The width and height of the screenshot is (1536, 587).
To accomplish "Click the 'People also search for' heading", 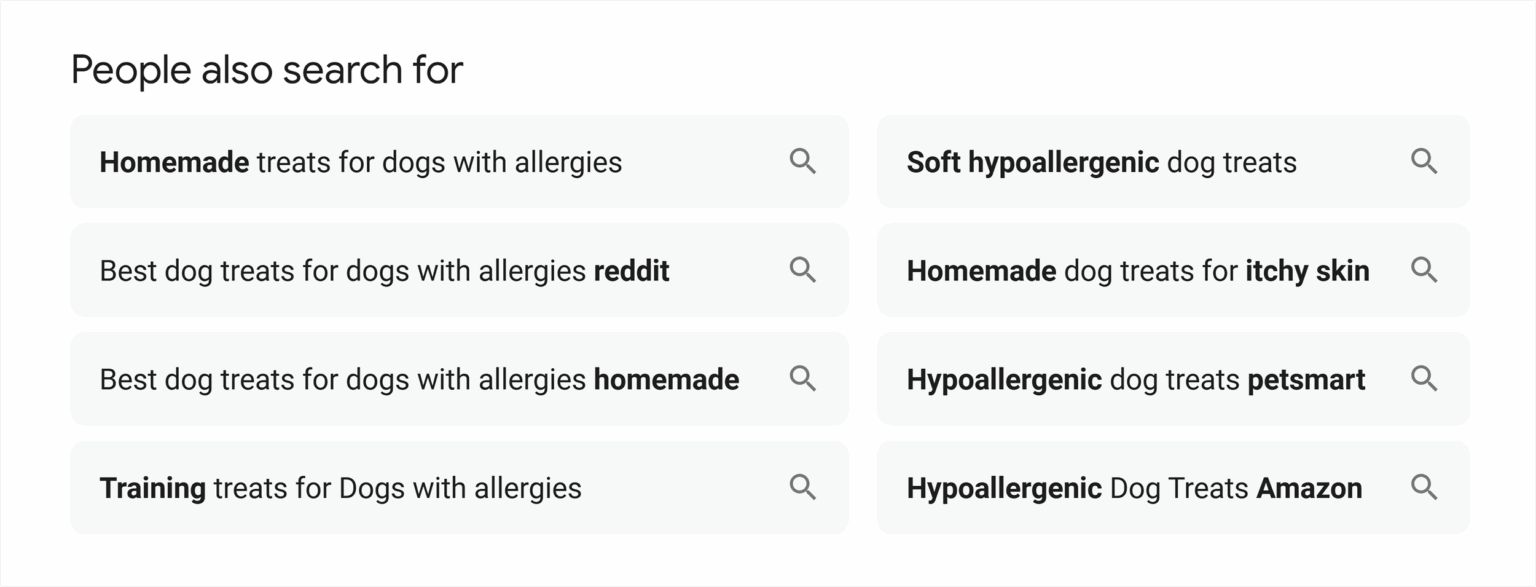I will point(266,69).
